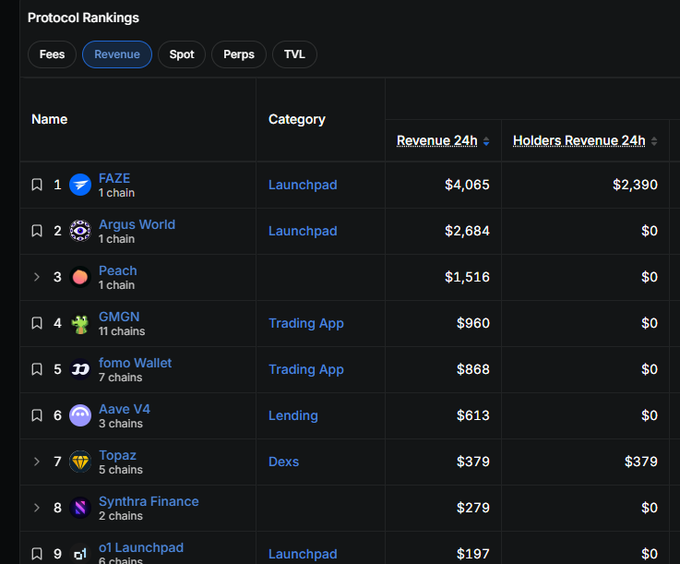Viewport: 680px width, 564px height.
Task: Click the $279 revenue value
Action: [x=473, y=508]
